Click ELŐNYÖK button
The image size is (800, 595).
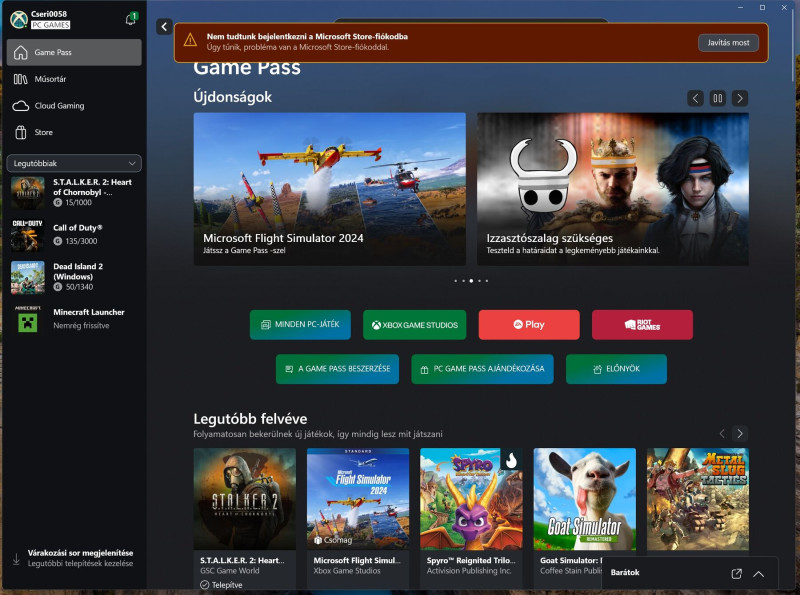pyautogui.click(x=616, y=369)
